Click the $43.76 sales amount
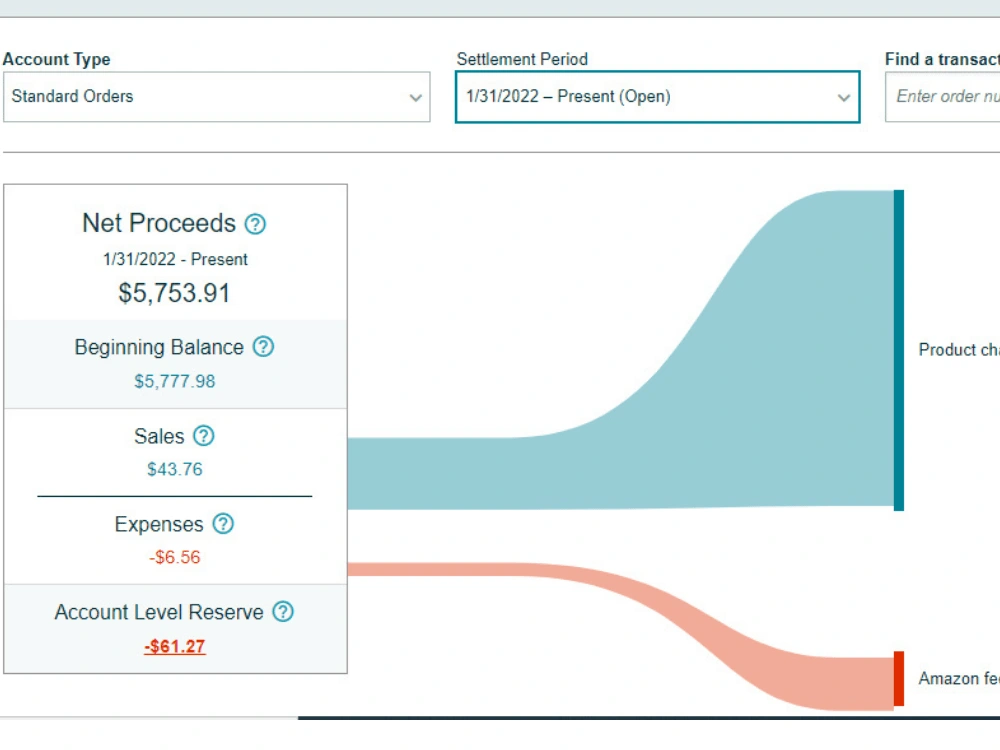This screenshot has height=750, width=1000. (175, 469)
